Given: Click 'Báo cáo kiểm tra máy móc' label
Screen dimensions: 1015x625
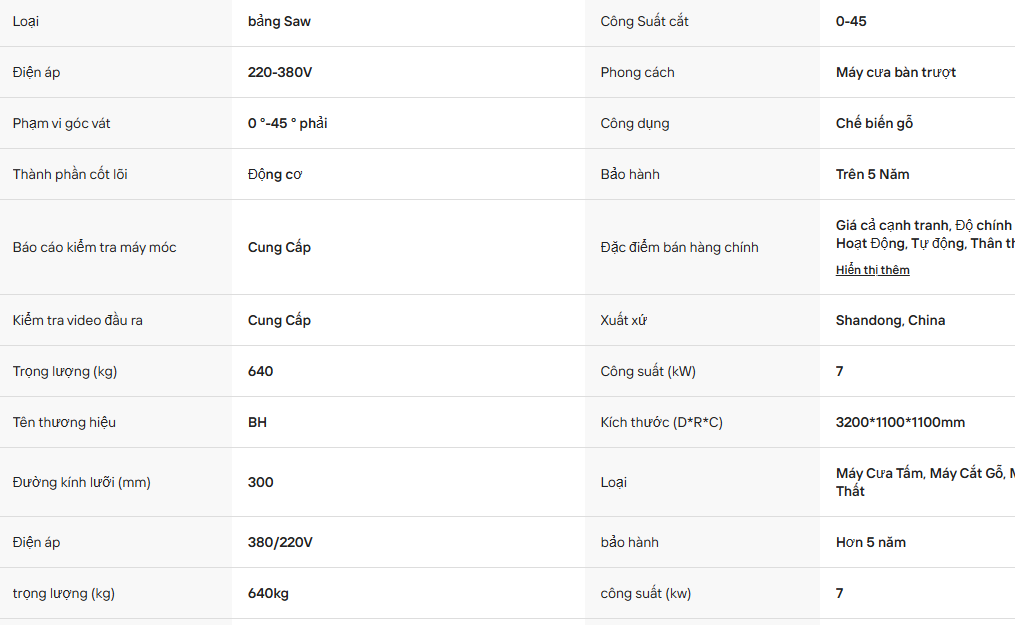Looking at the screenshot, I should [95, 247].
